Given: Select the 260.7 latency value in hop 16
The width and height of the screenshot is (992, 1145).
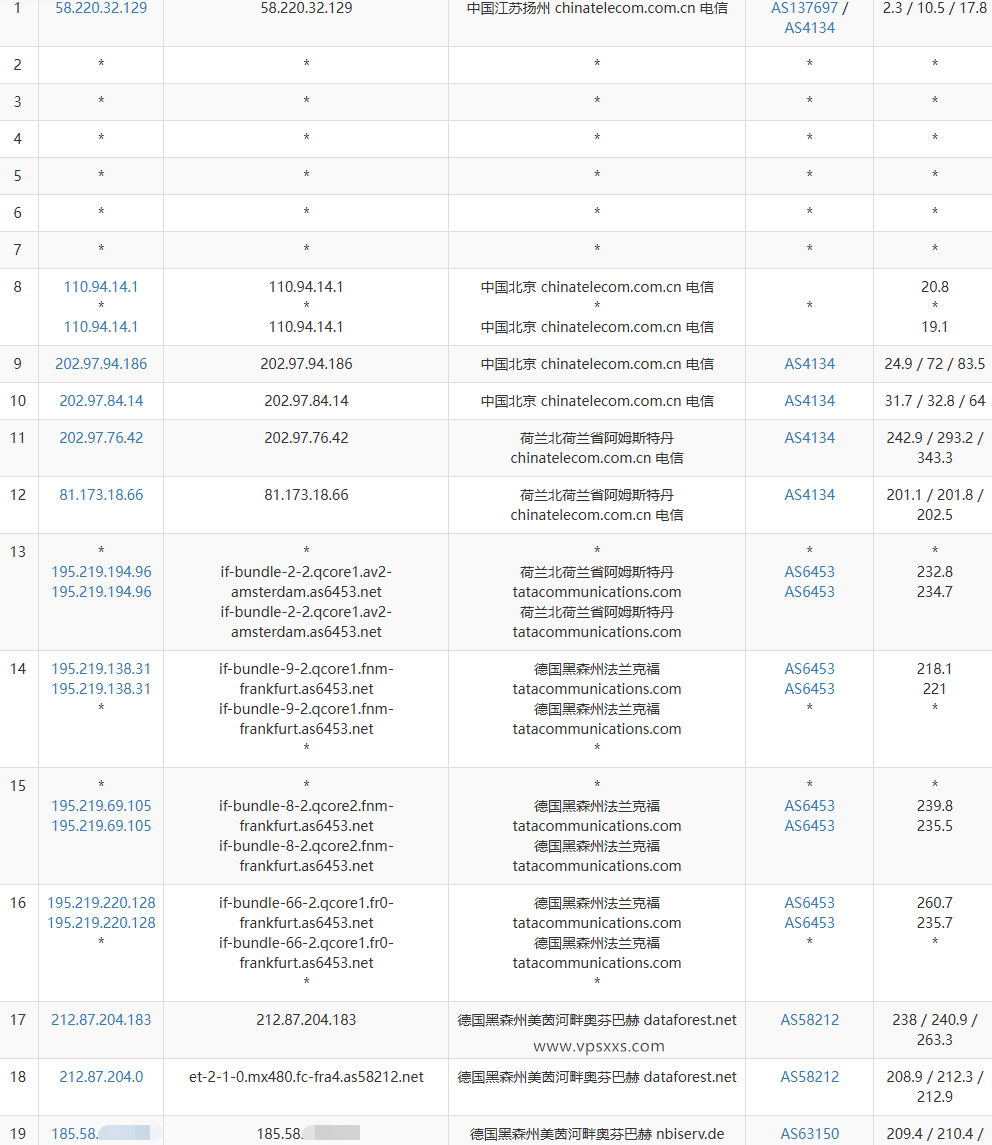Looking at the screenshot, I should pos(934,903).
